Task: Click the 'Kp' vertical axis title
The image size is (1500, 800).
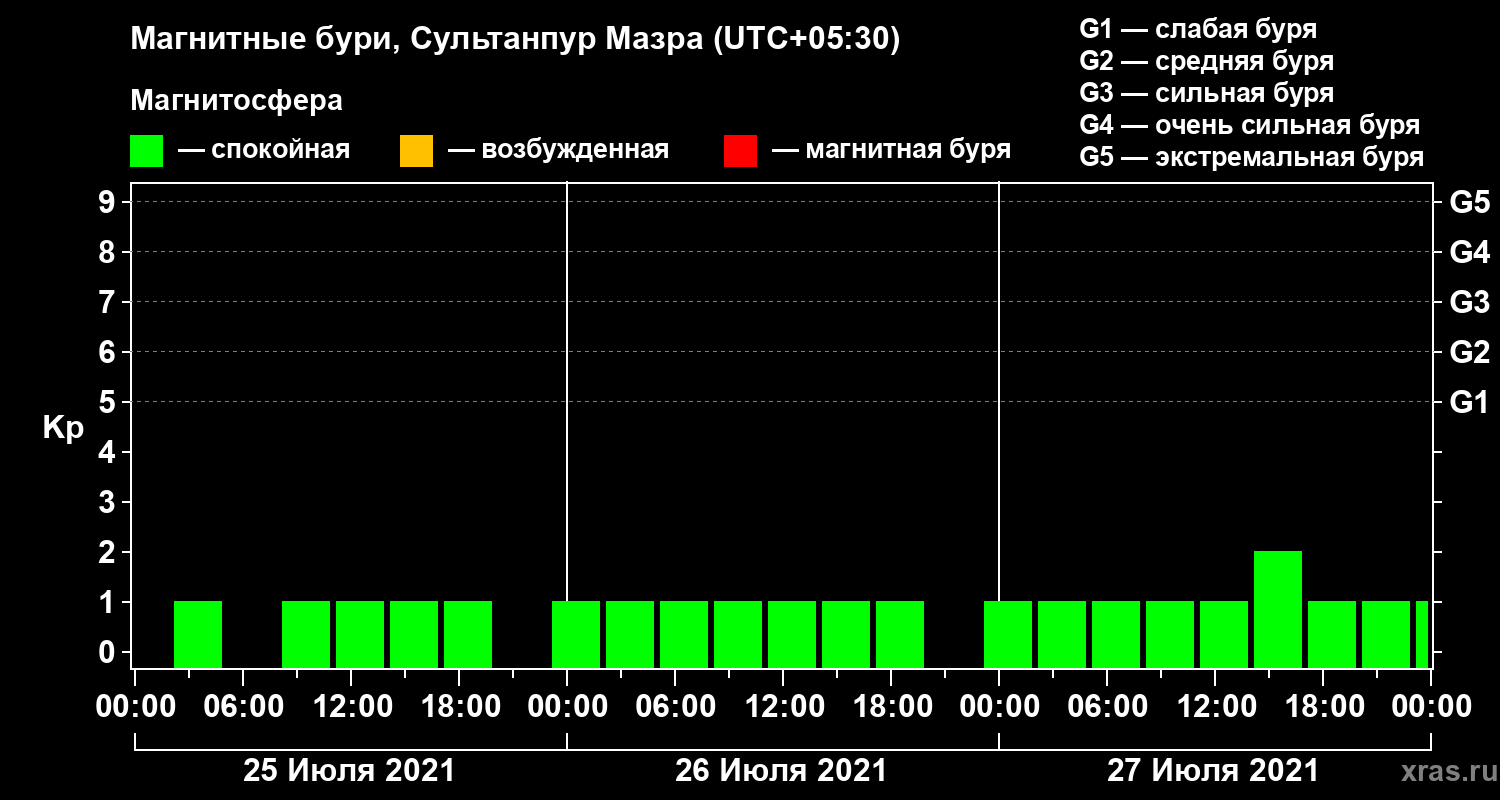Action: click(x=62, y=428)
